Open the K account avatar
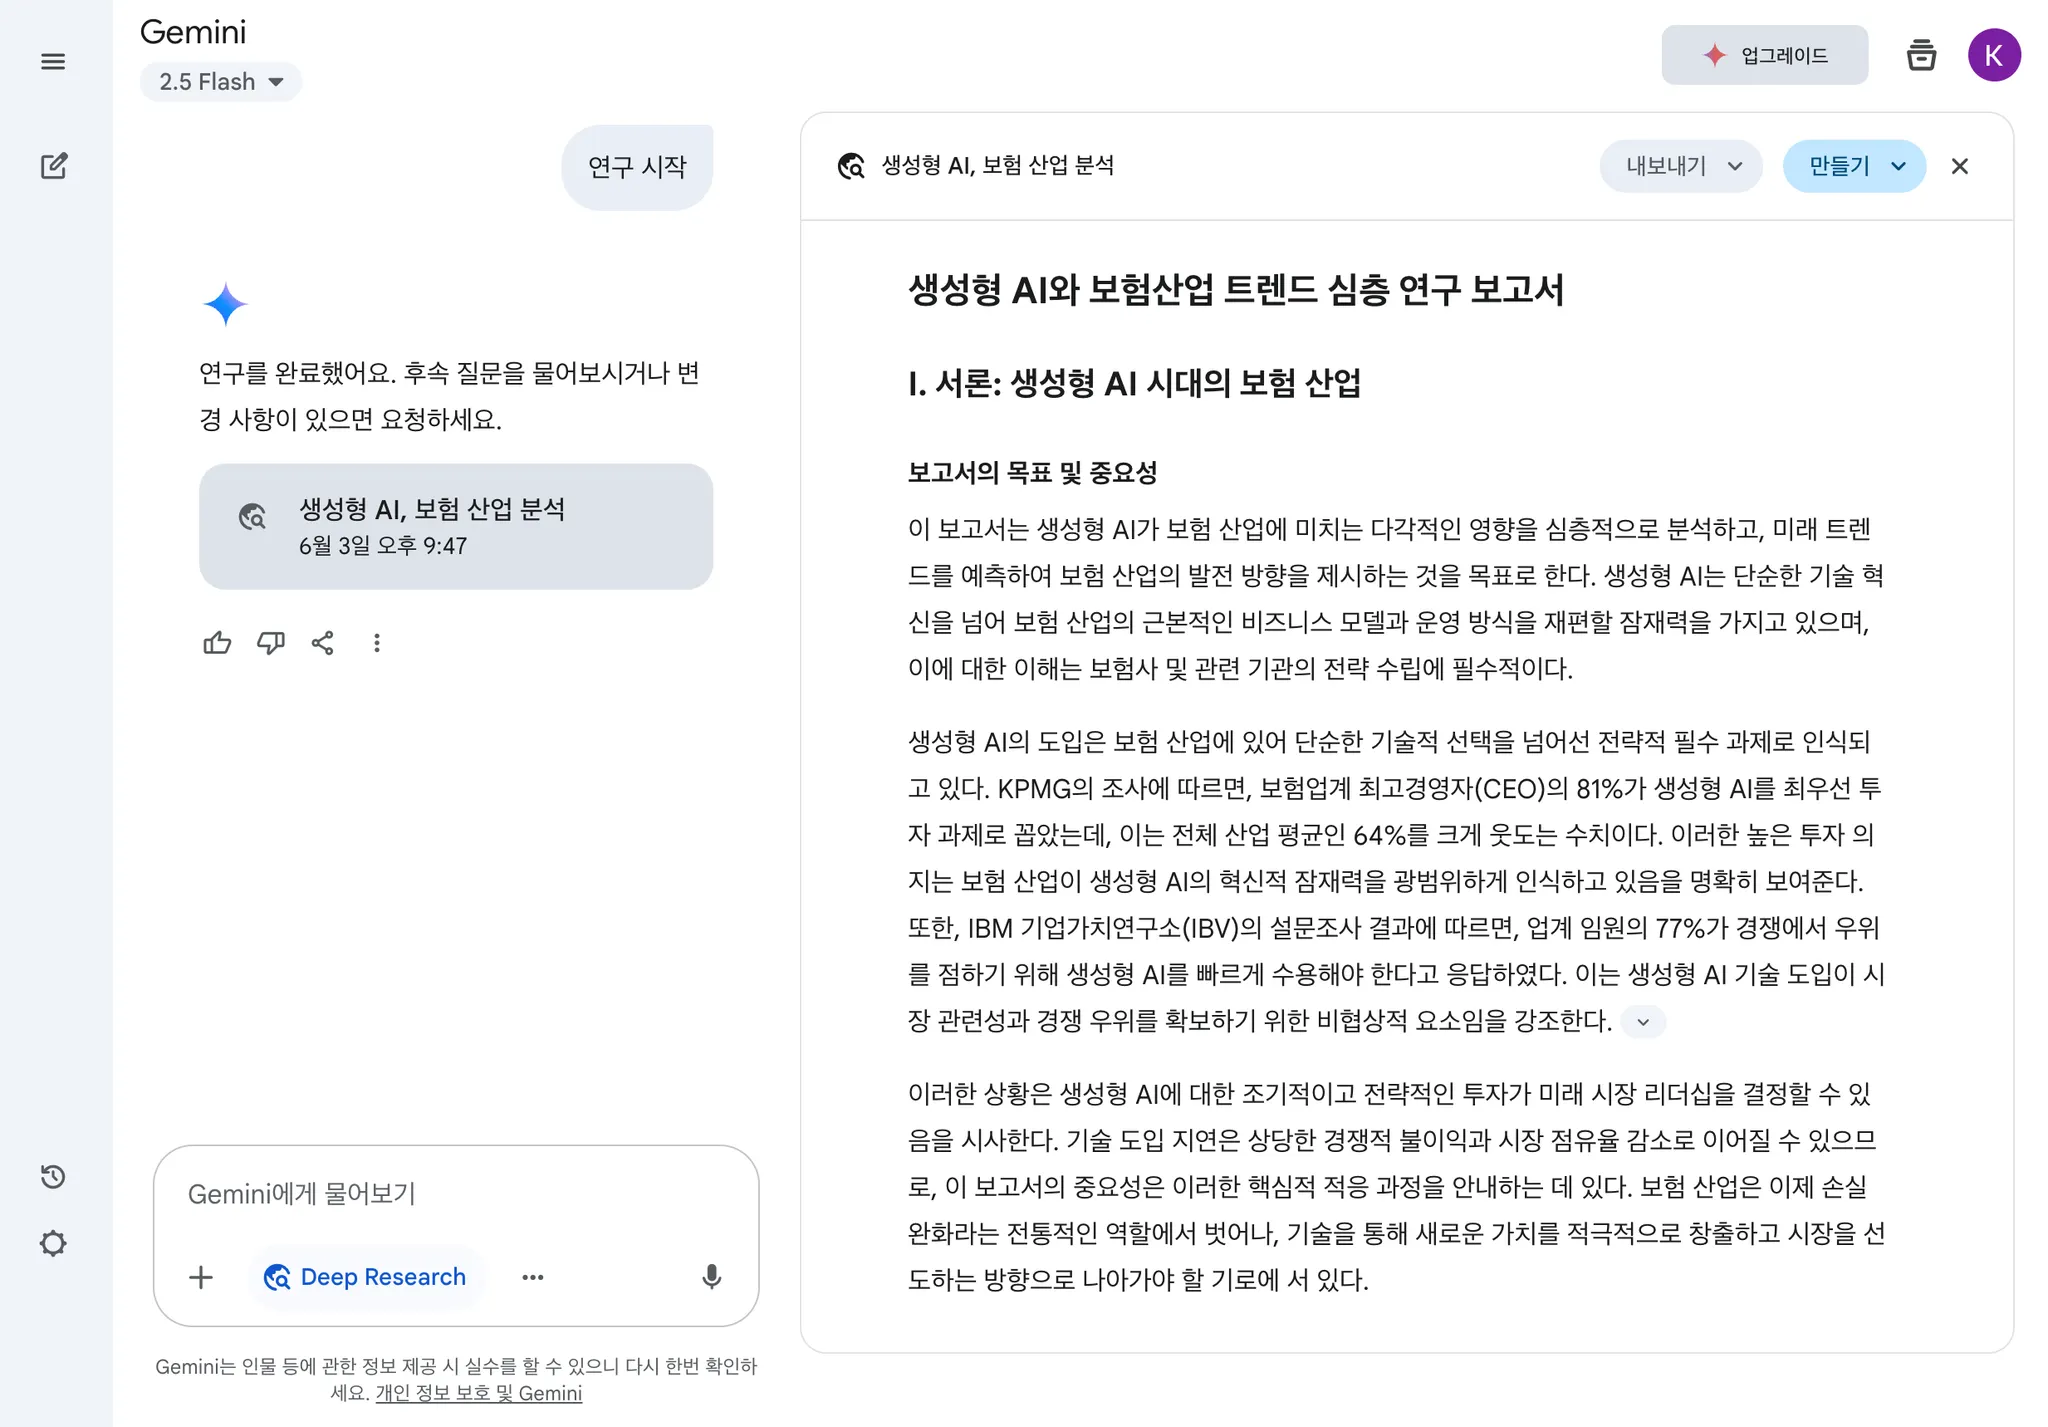Viewport: 2048px width, 1427px height. coord(1994,55)
